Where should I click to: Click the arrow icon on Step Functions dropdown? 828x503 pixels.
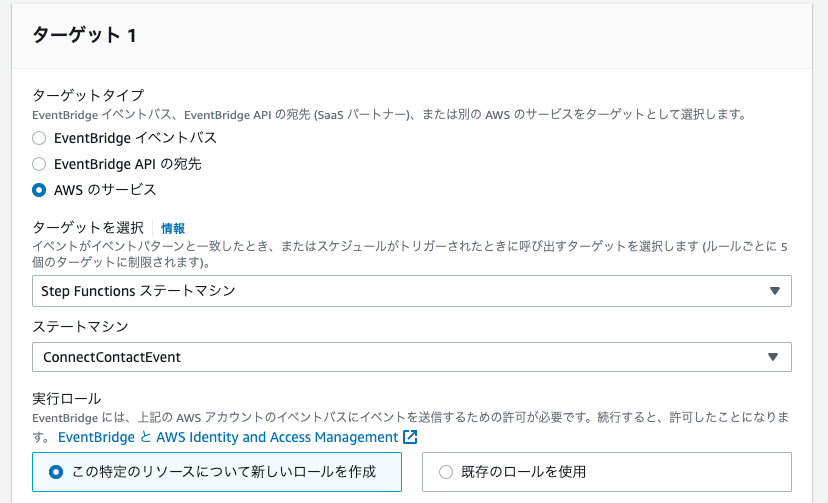(x=775, y=291)
